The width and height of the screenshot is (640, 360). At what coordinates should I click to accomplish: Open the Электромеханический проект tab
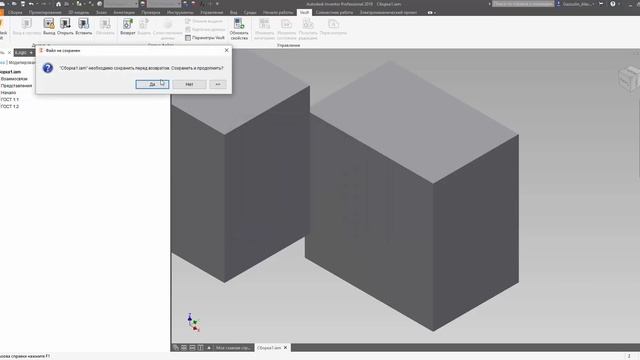[x=388, y=13]
